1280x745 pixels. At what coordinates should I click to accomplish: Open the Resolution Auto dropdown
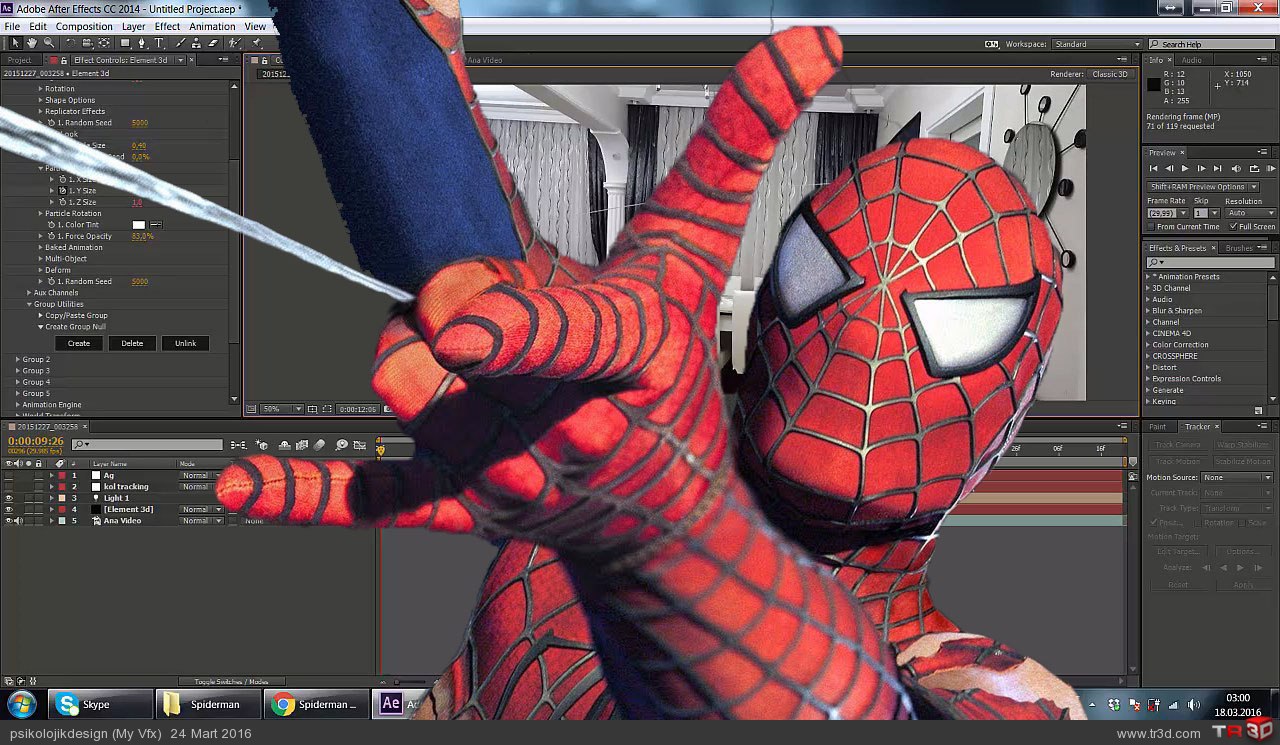coord(1252,213)
